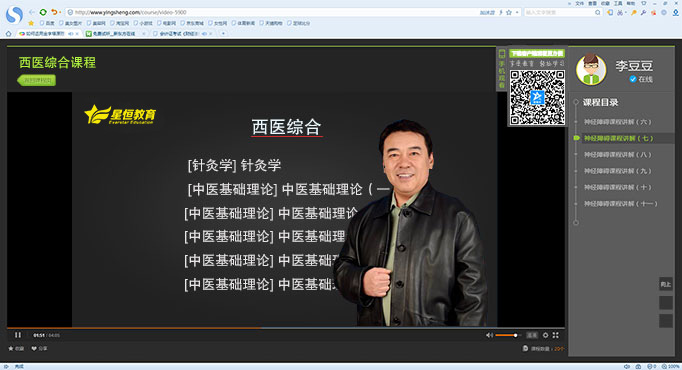Click the yellow tag extension icon
The width and height of the screenshot is (682, 370).
point(610,13)
